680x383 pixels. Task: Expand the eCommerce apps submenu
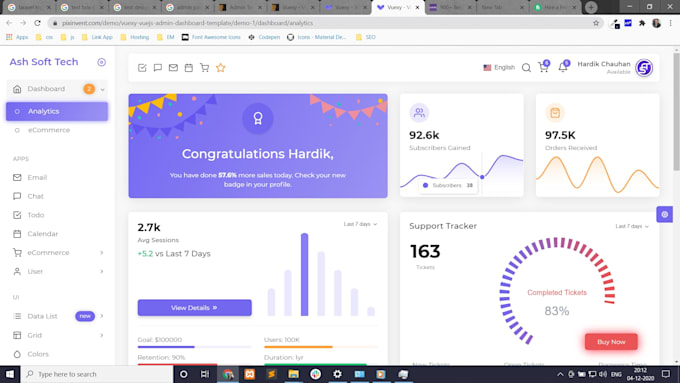point(57,252)
